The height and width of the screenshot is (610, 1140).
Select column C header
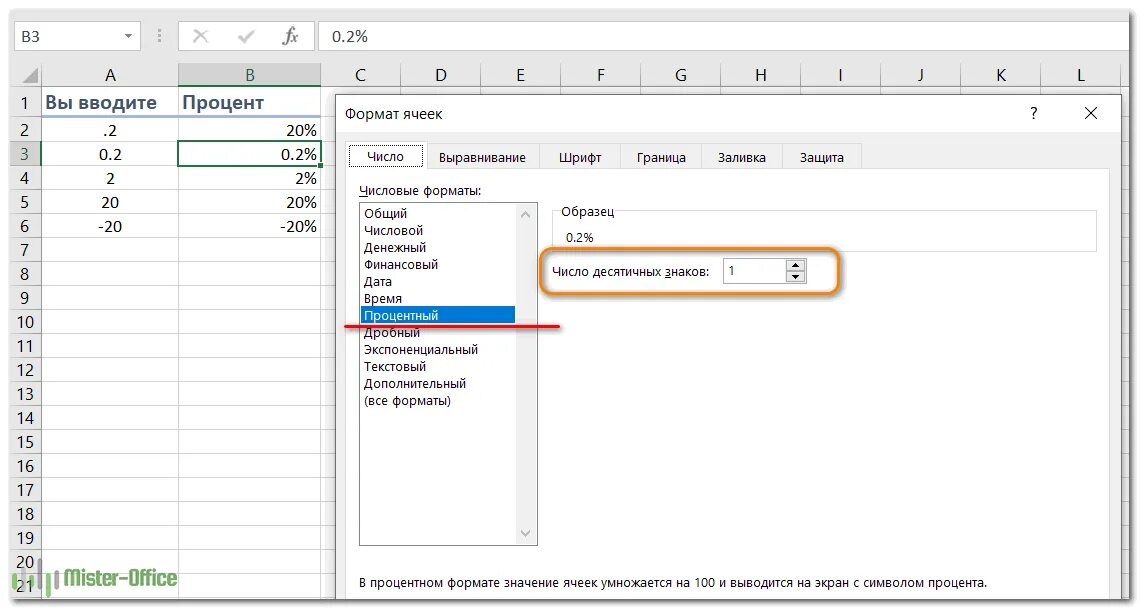click(x=361, y=75)
